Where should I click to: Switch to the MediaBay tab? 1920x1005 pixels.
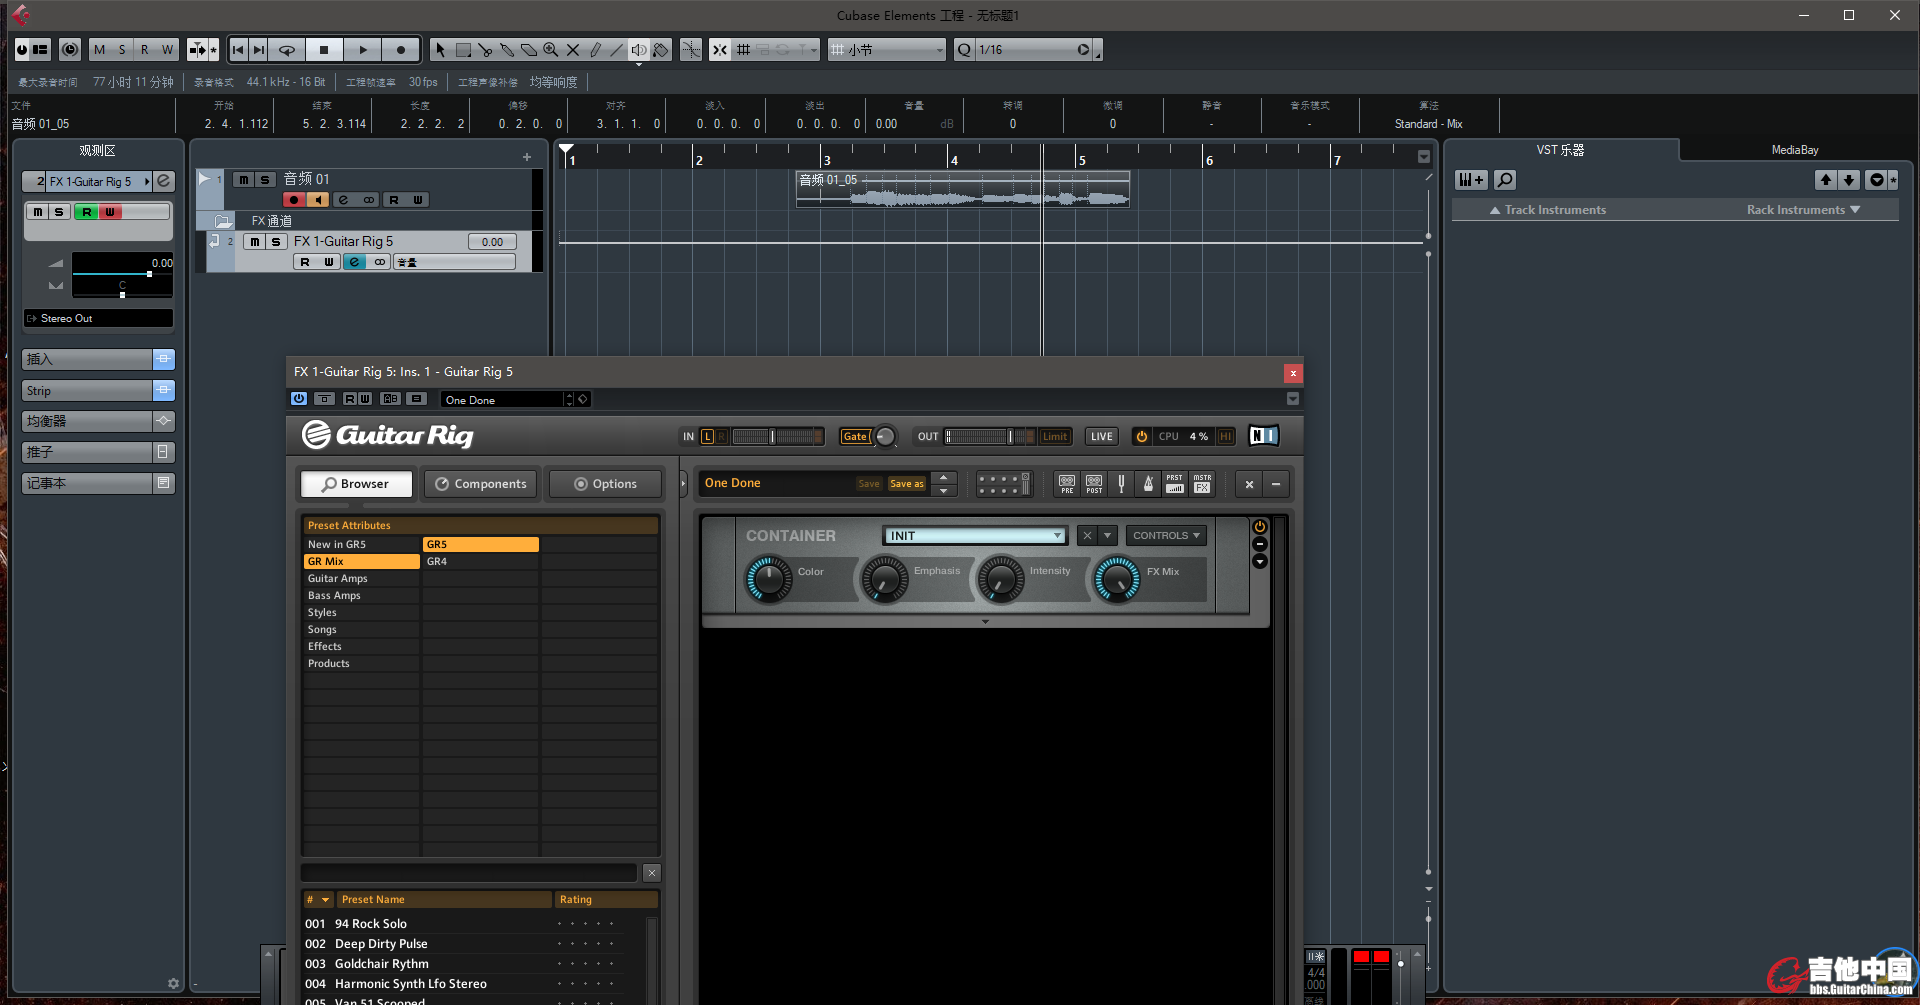click(x=1794, y=150)
